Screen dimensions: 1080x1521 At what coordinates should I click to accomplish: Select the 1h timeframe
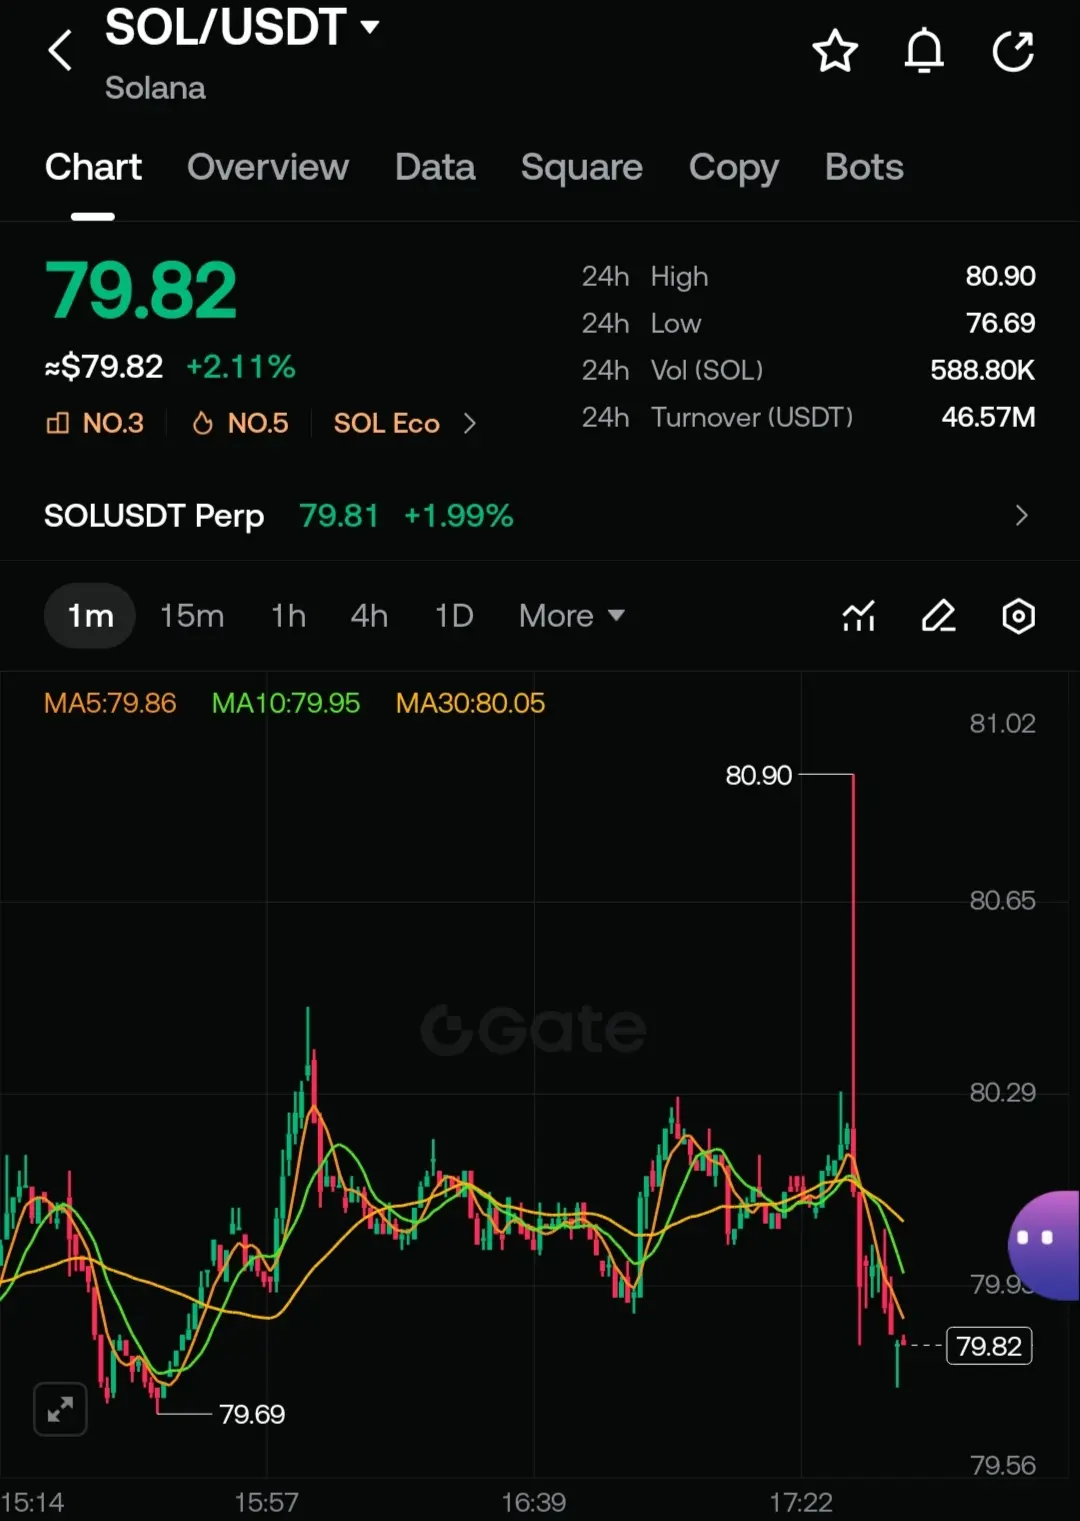[288, 616]
